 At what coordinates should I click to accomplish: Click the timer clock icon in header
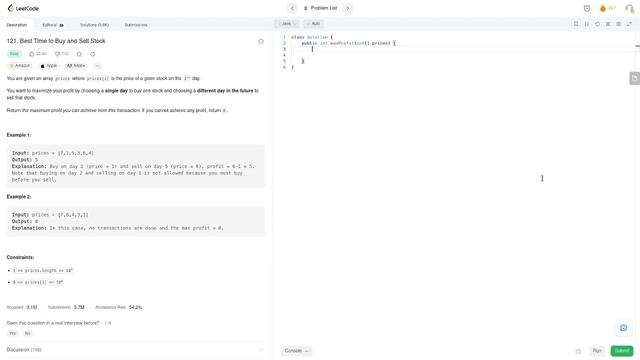[587, 8]
